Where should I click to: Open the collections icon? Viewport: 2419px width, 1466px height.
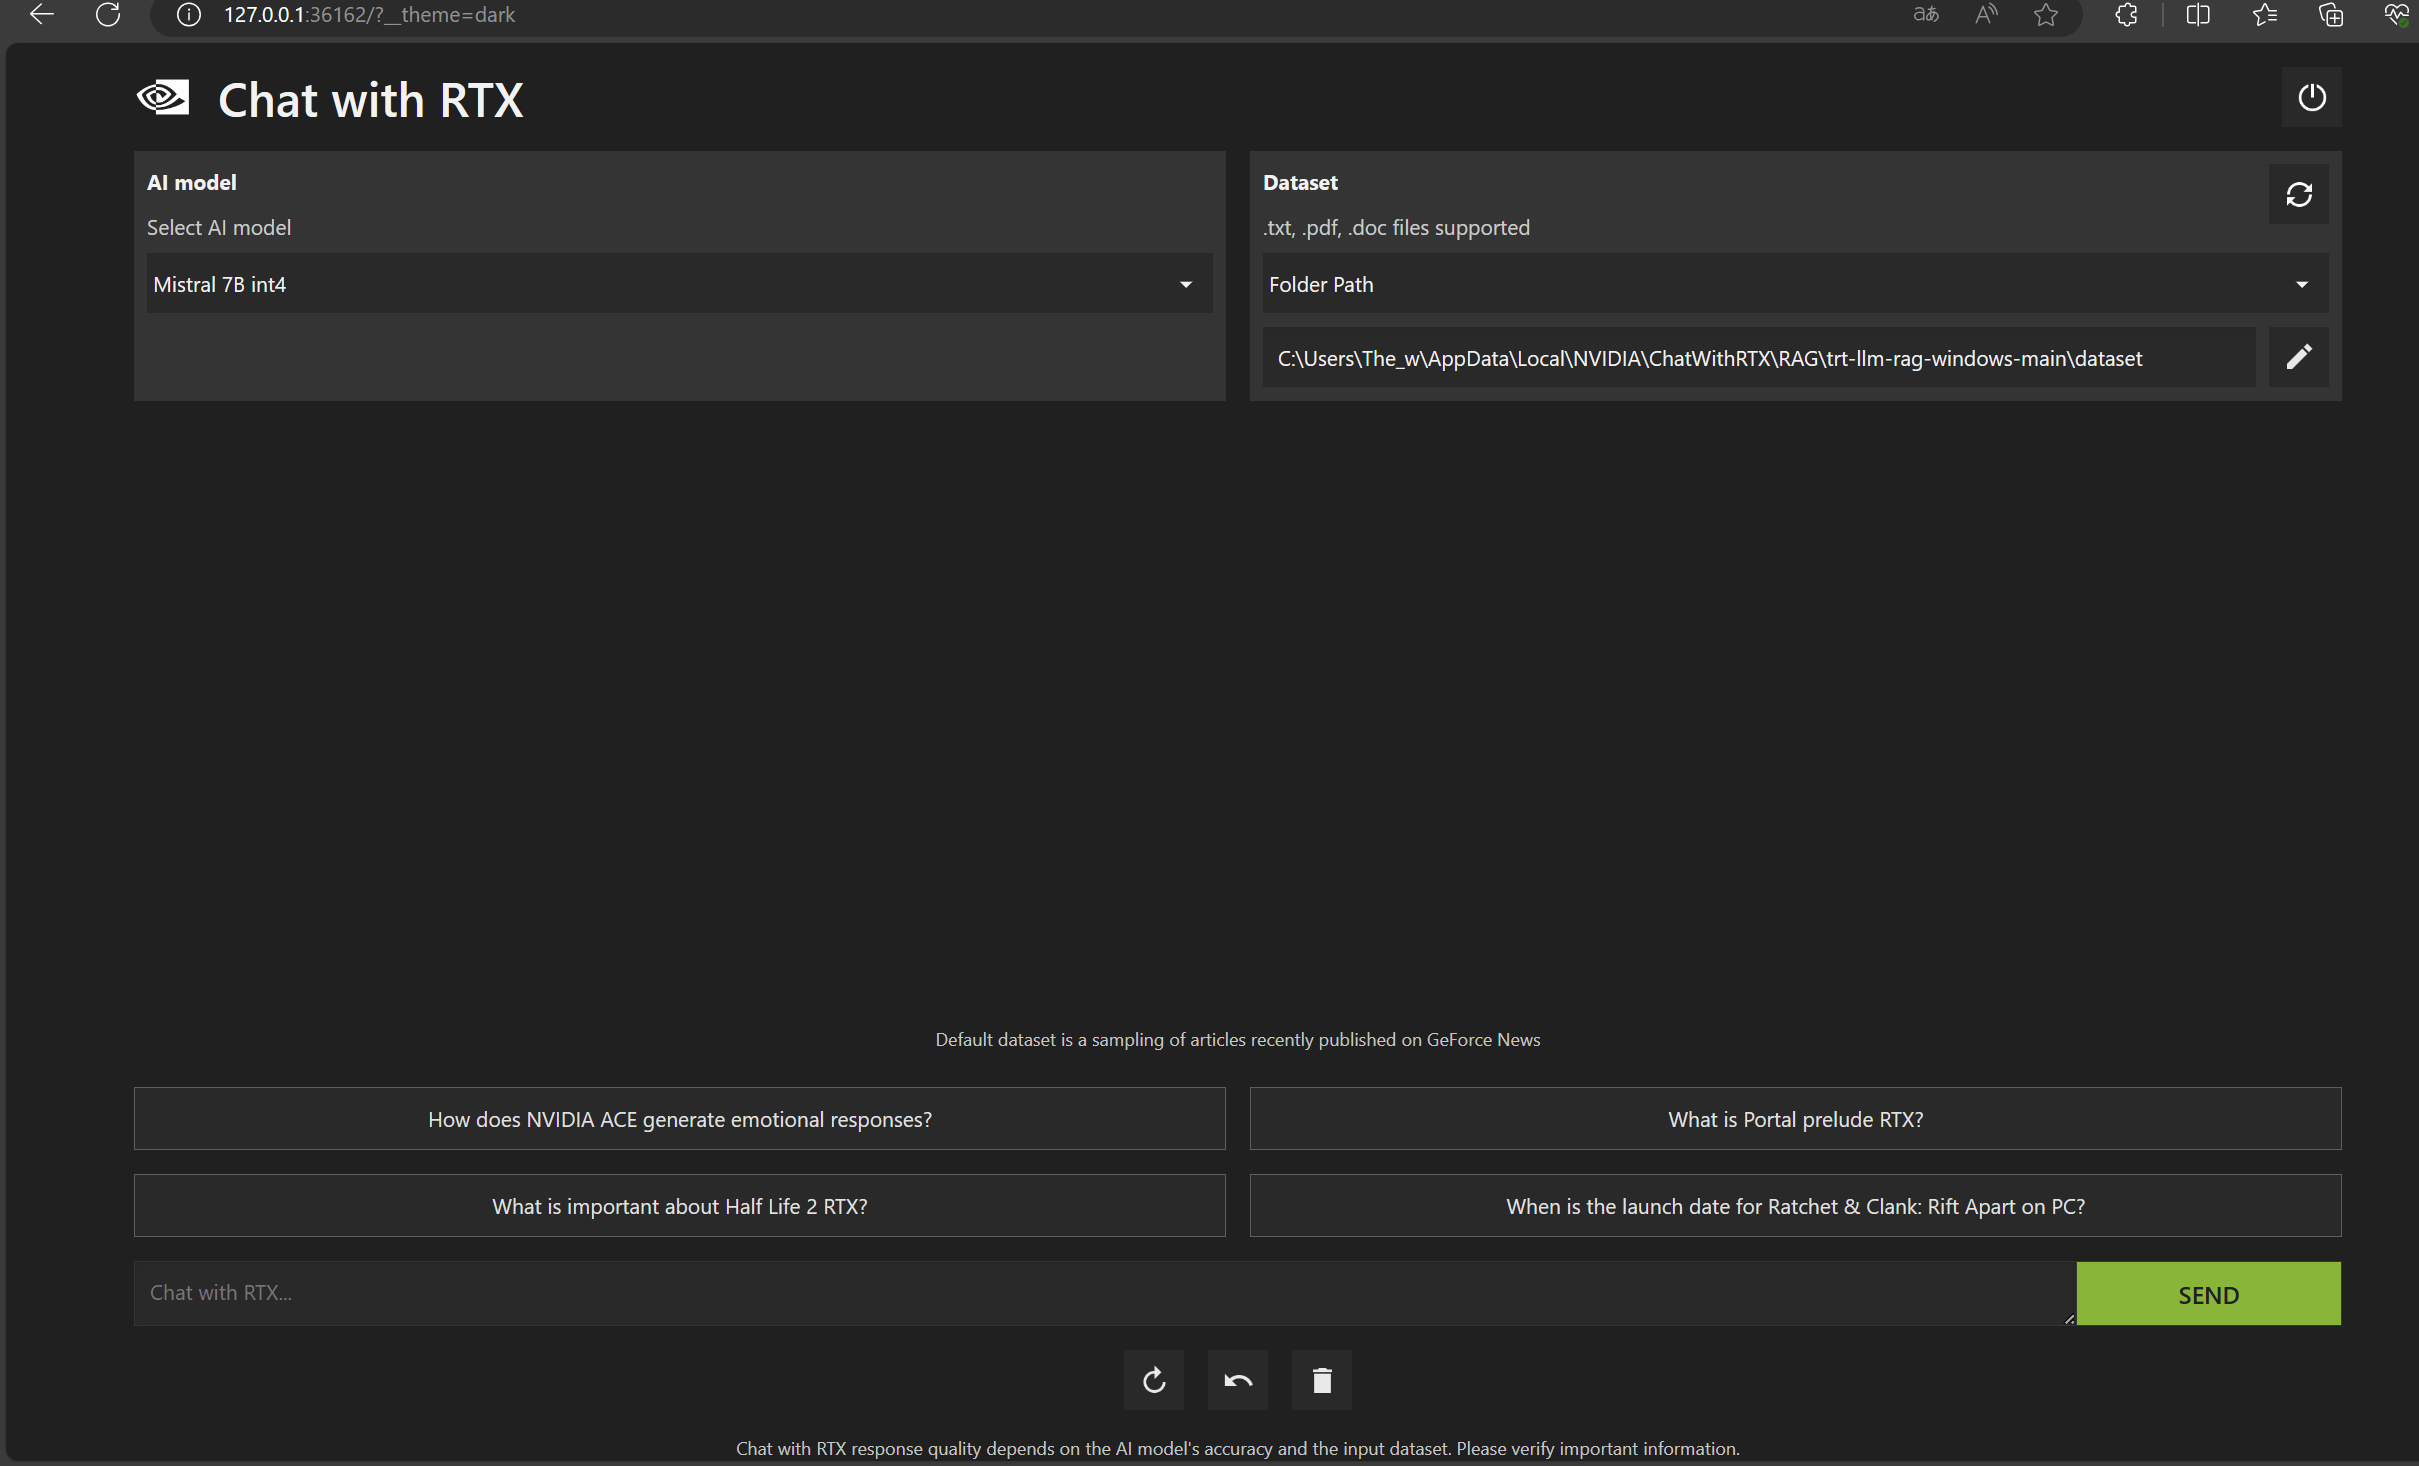coord(2331,14)
